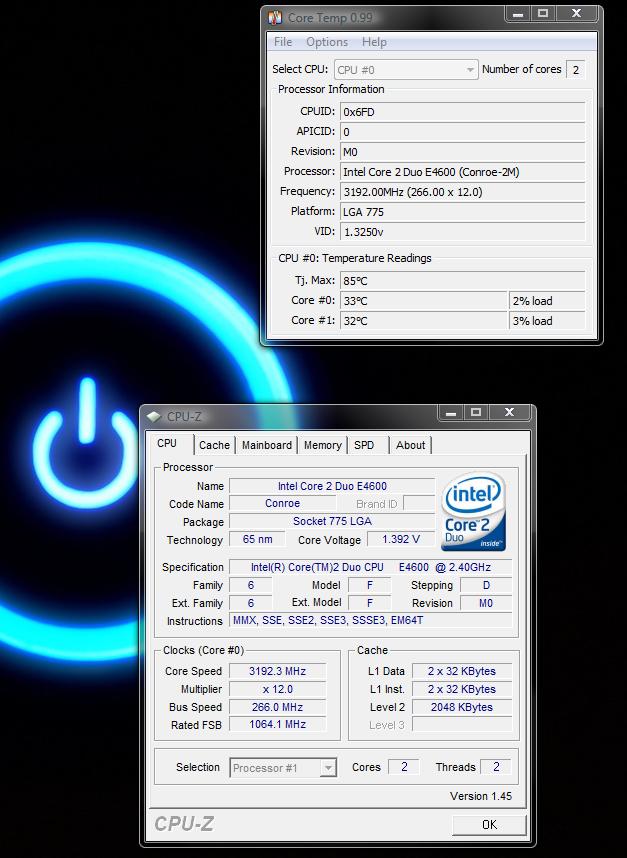Click the Cores count field in CPU-Z

coord(404,767)
